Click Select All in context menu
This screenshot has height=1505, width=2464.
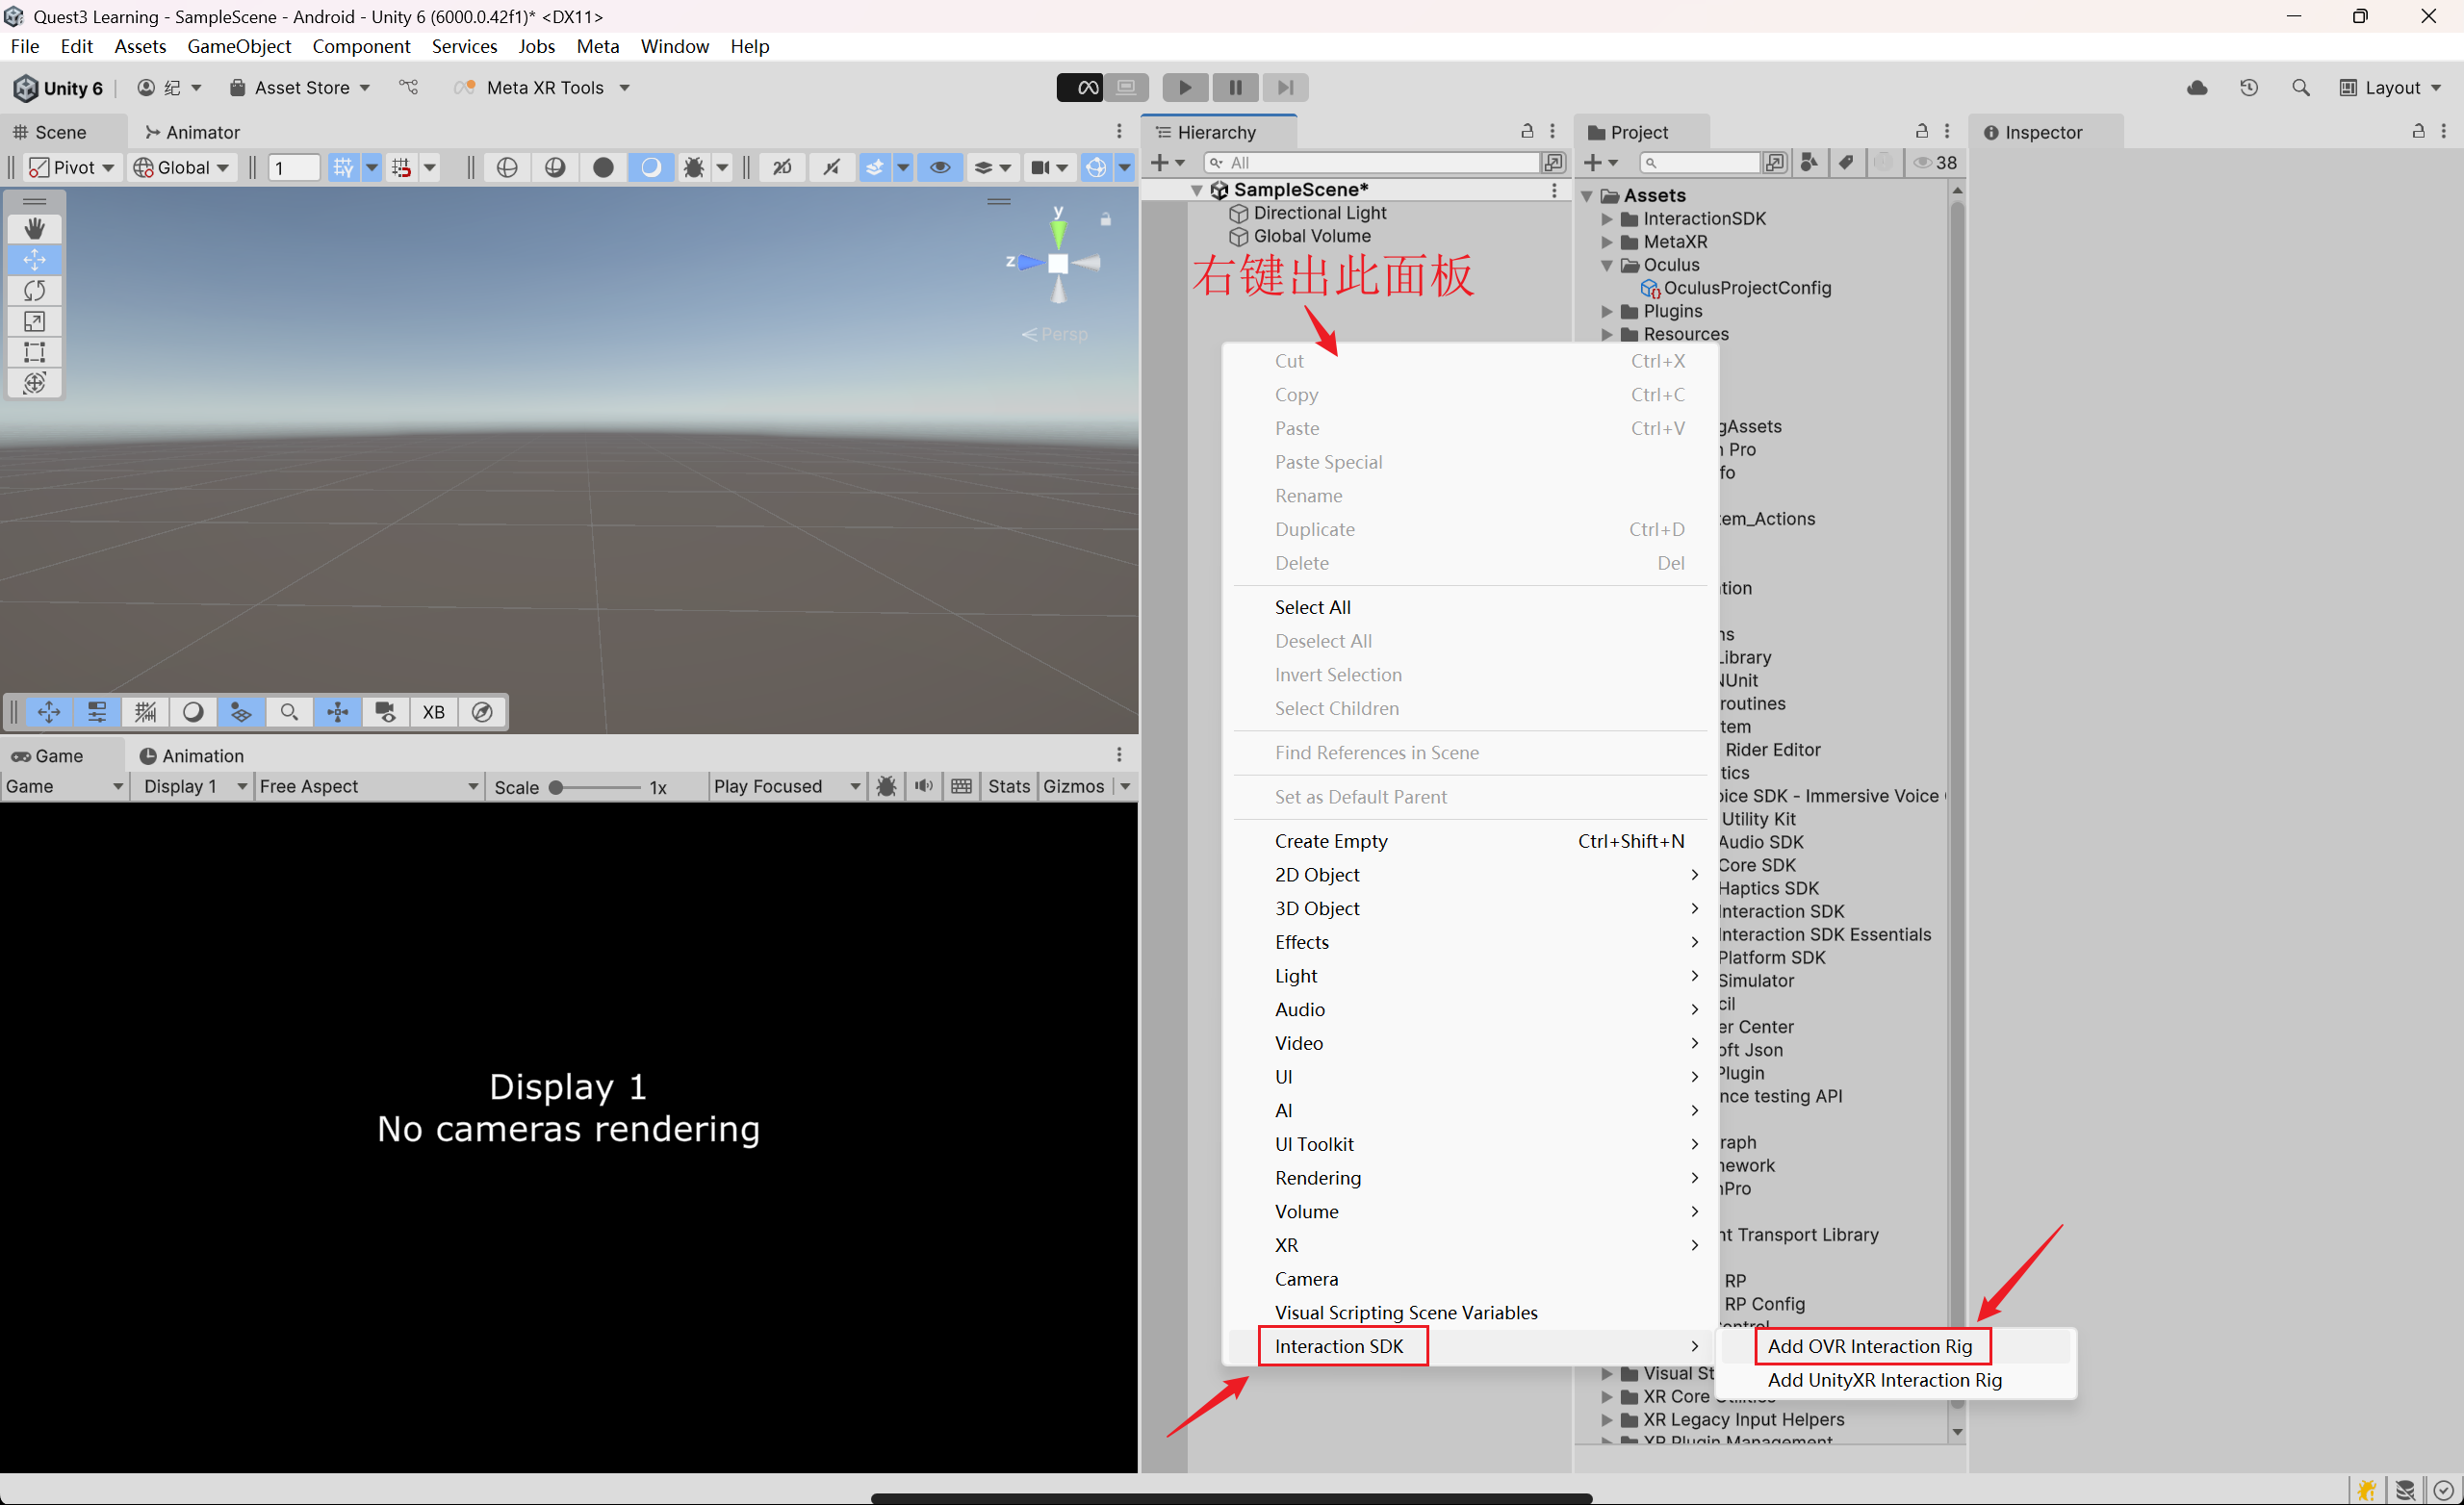click(1471, 608)
